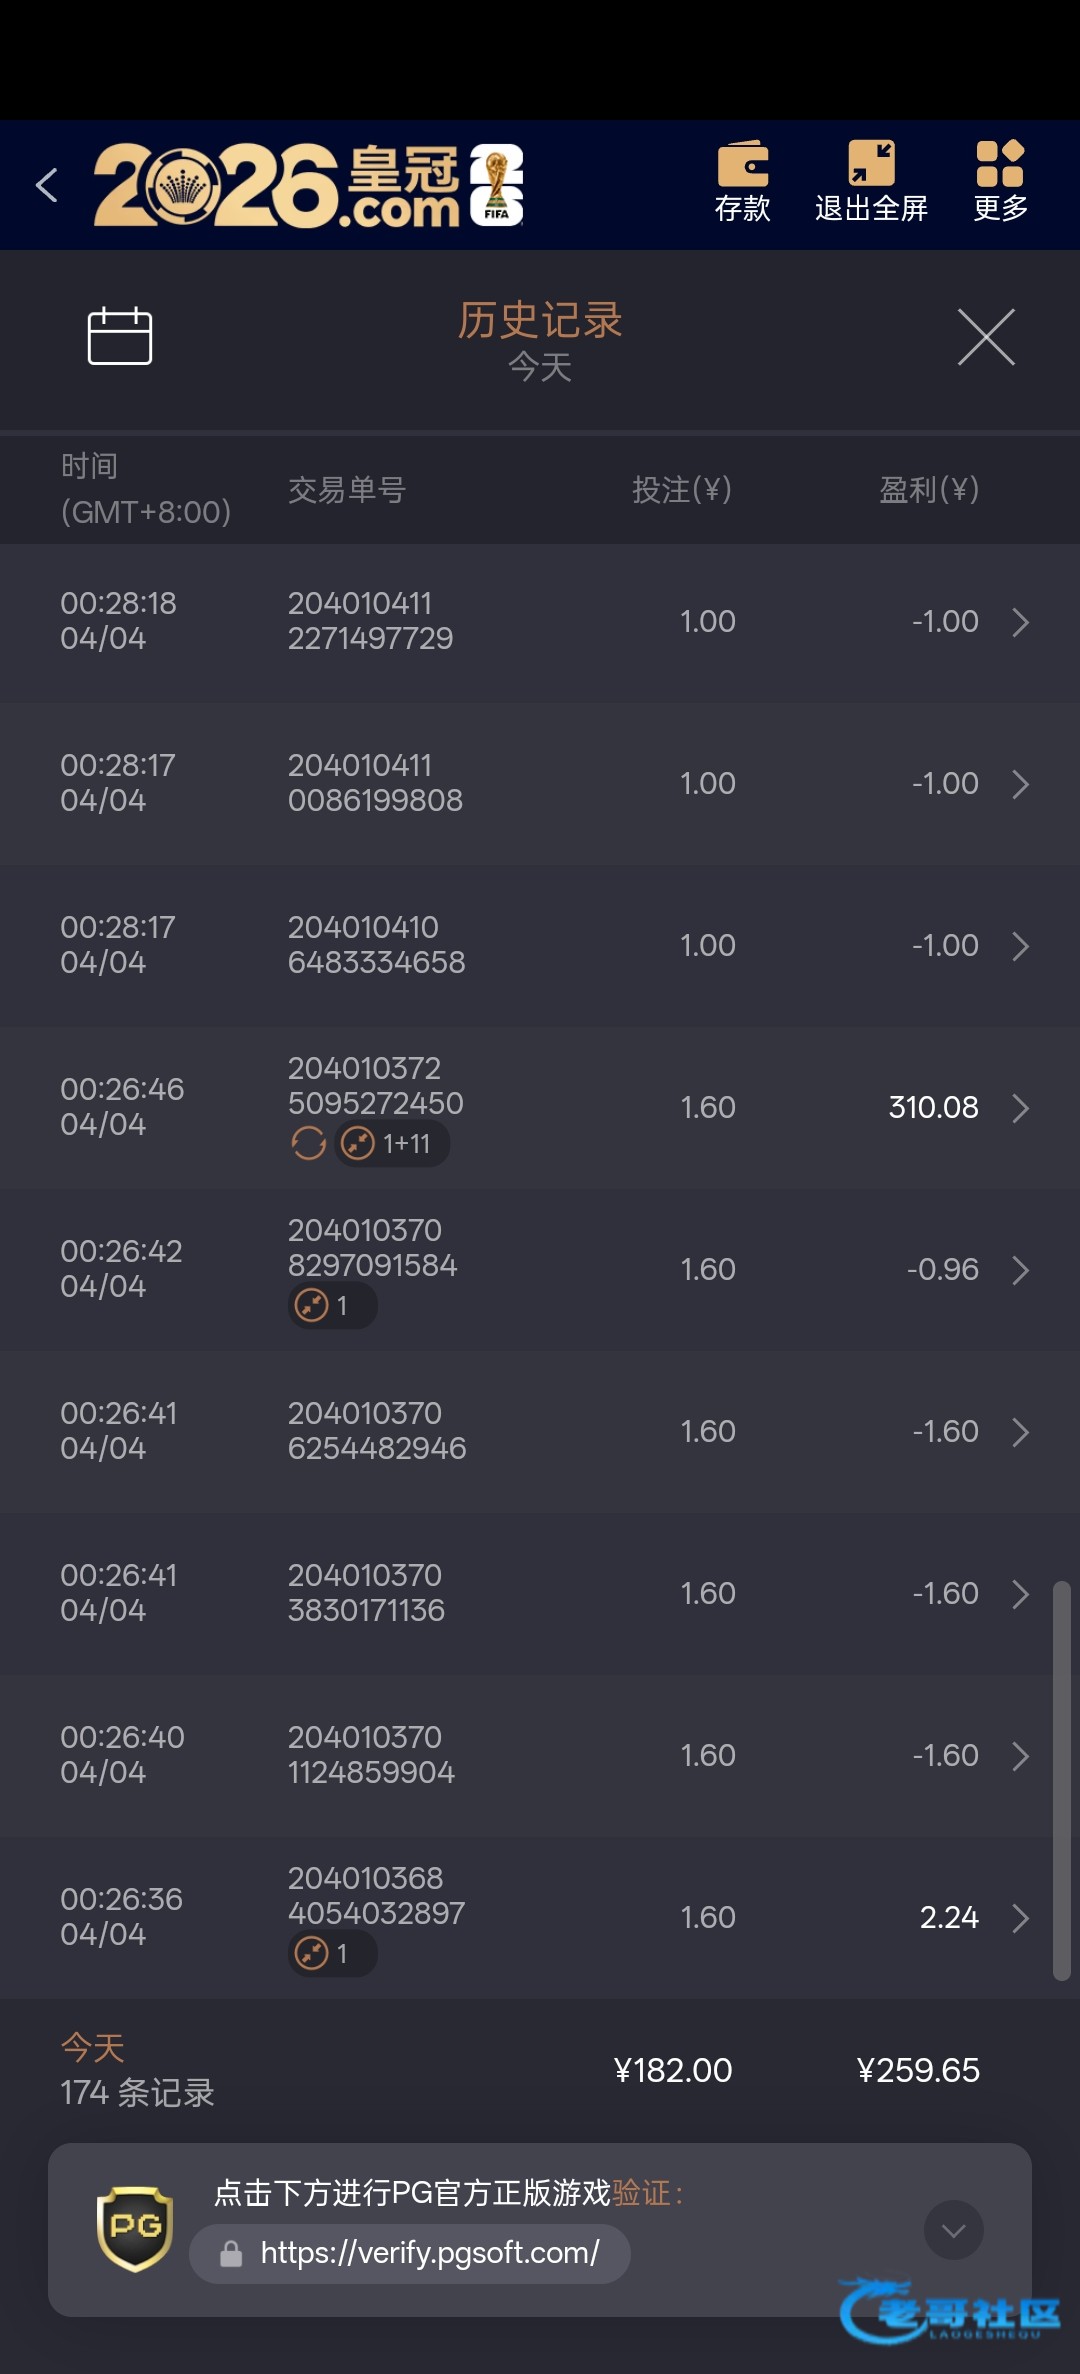The image size is (1080, 2374).
Task: Click the 2026 crown site logo
Action: tap(308, 186)
